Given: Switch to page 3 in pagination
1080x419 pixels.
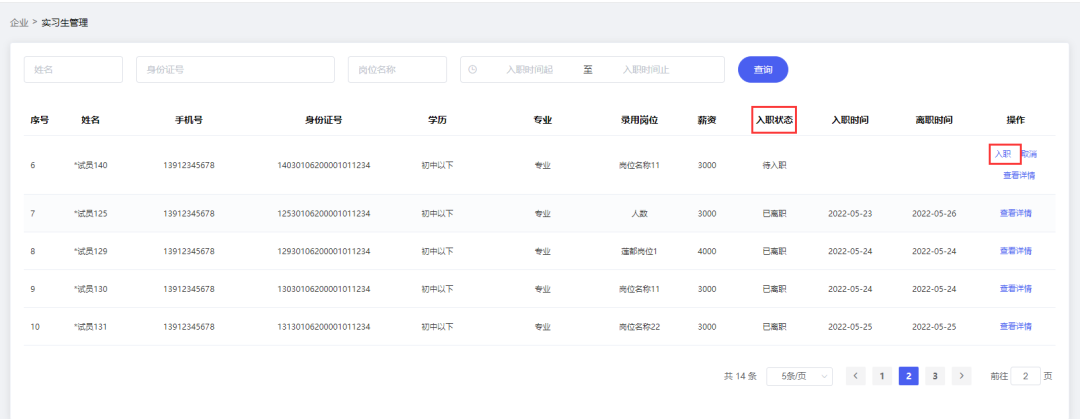Looking at the screenshot, I should click(934, 376).
